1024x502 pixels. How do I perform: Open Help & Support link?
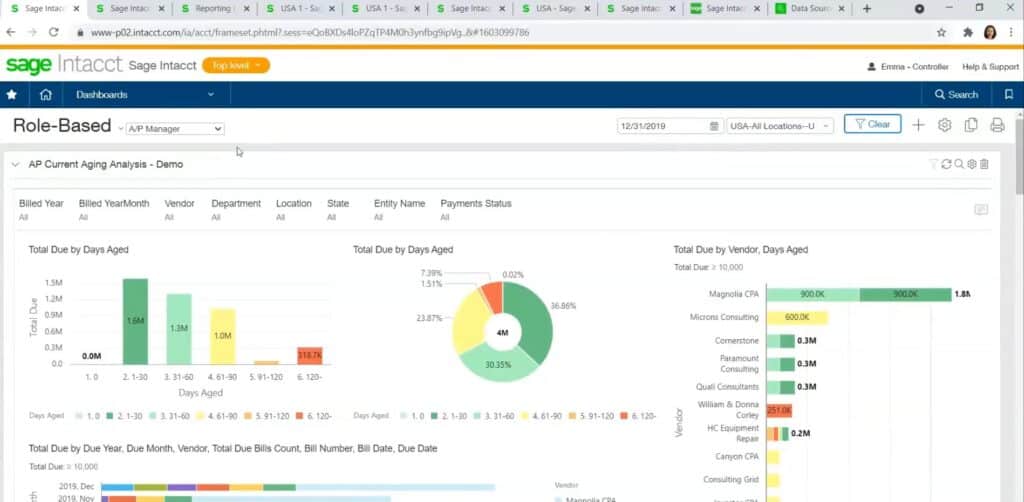tap(990, 67)
